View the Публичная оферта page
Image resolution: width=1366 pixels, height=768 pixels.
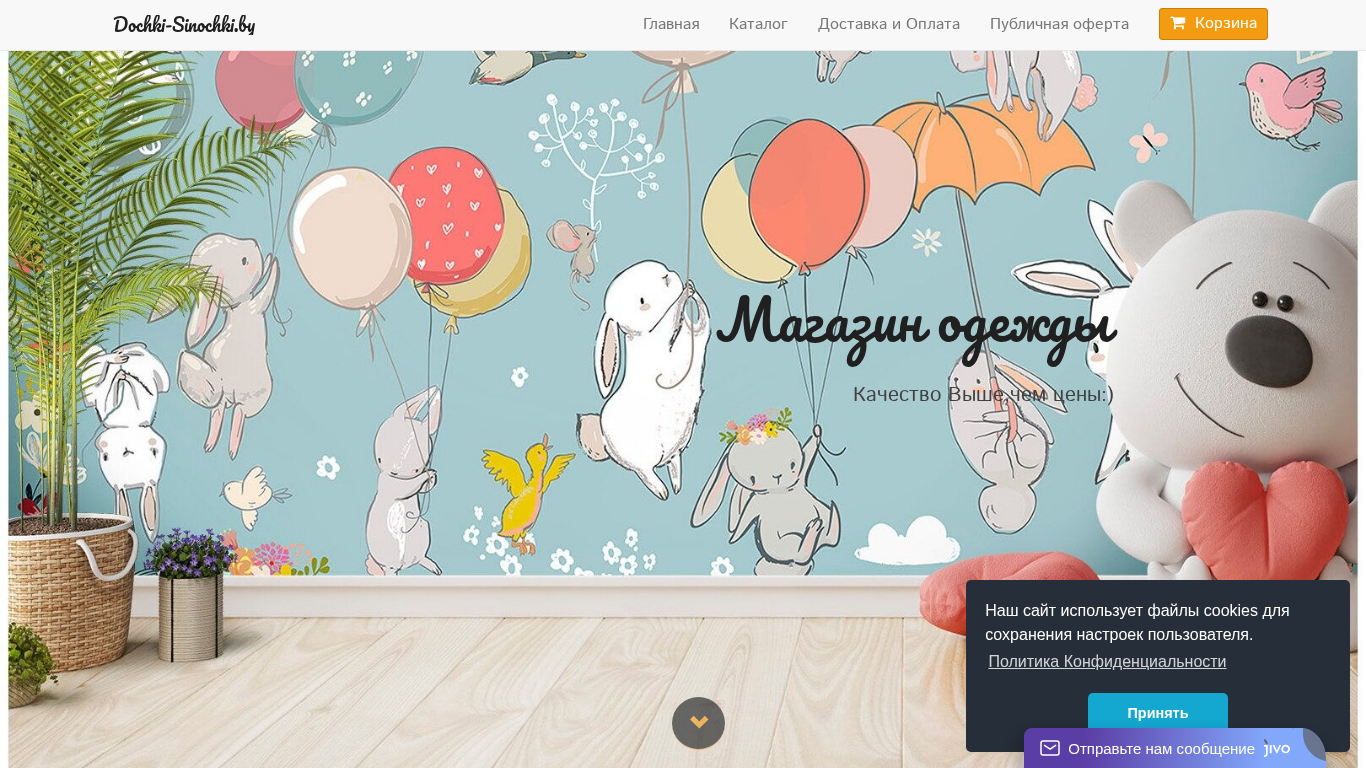tap(1059, 24)
